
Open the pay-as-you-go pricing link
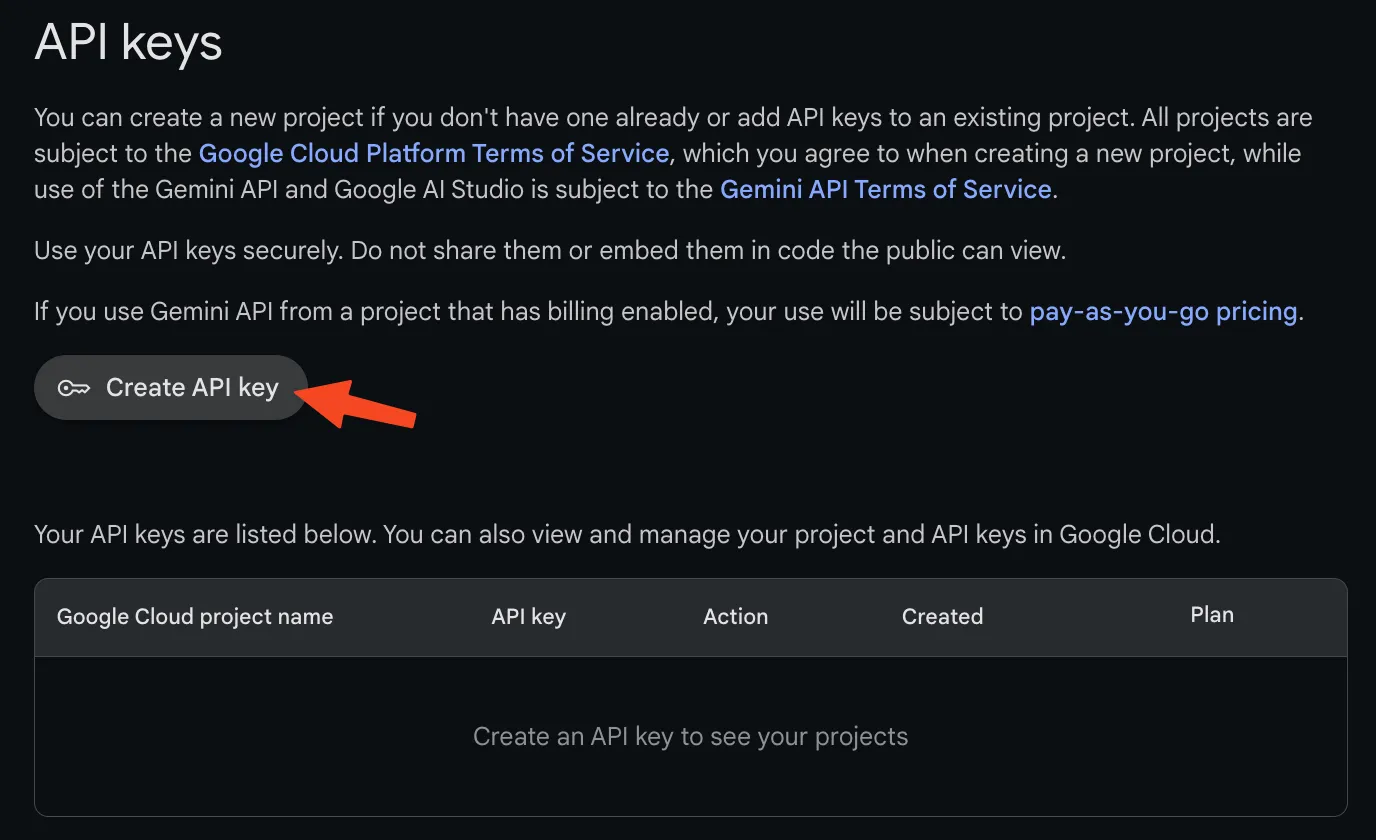(1164, 311)
